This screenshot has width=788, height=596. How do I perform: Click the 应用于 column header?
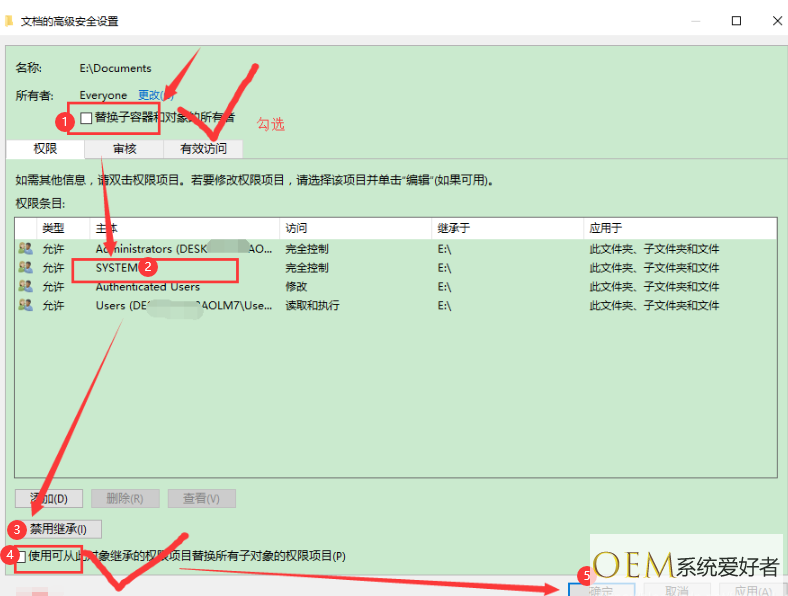[x=680, y=229]
